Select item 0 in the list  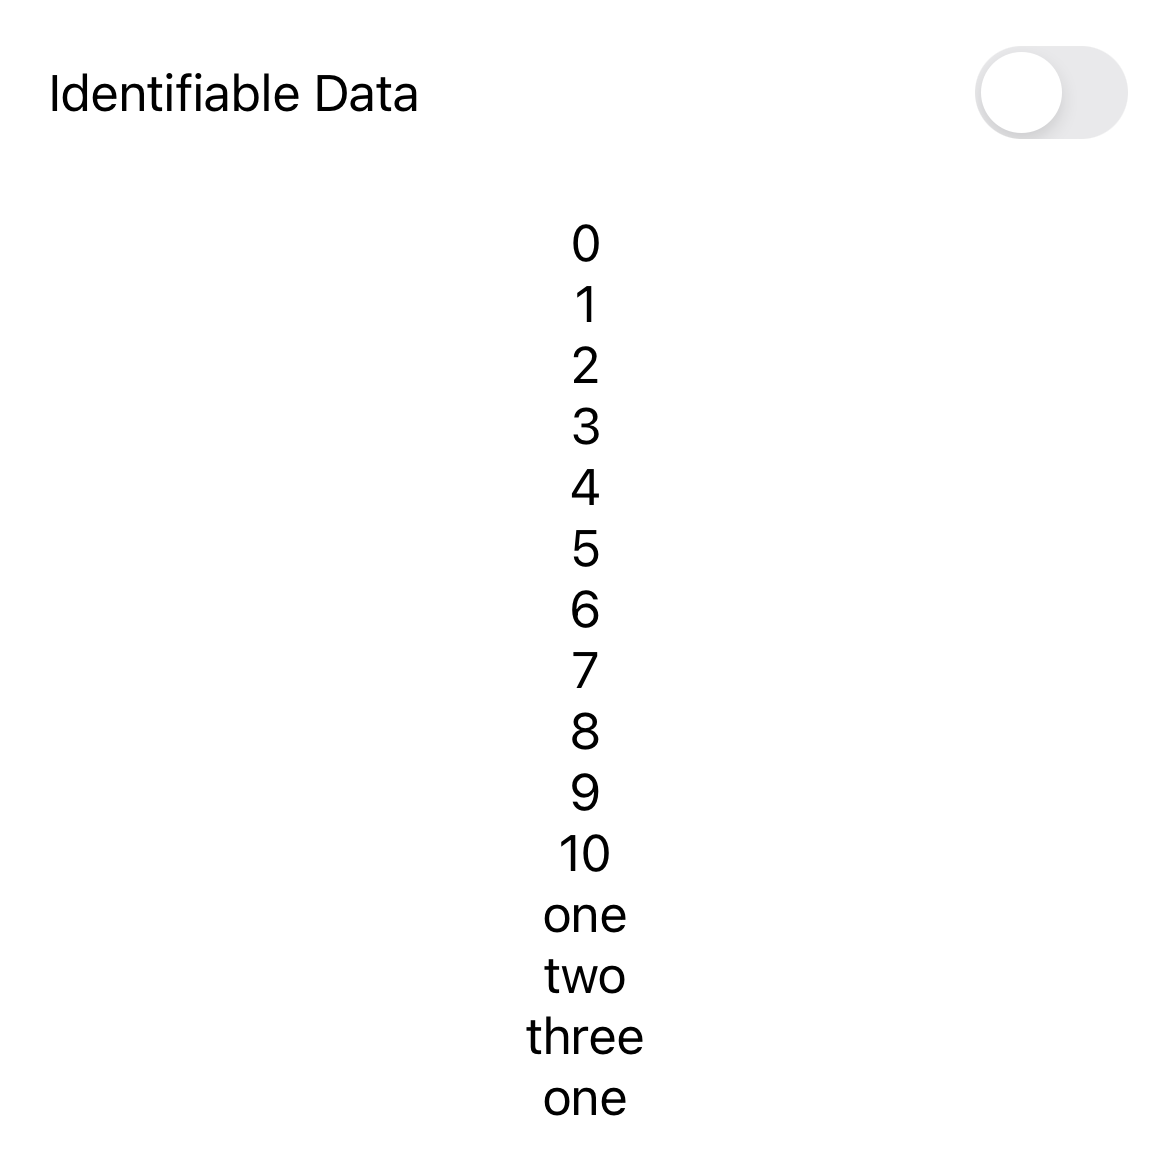[x=584, y=243]
